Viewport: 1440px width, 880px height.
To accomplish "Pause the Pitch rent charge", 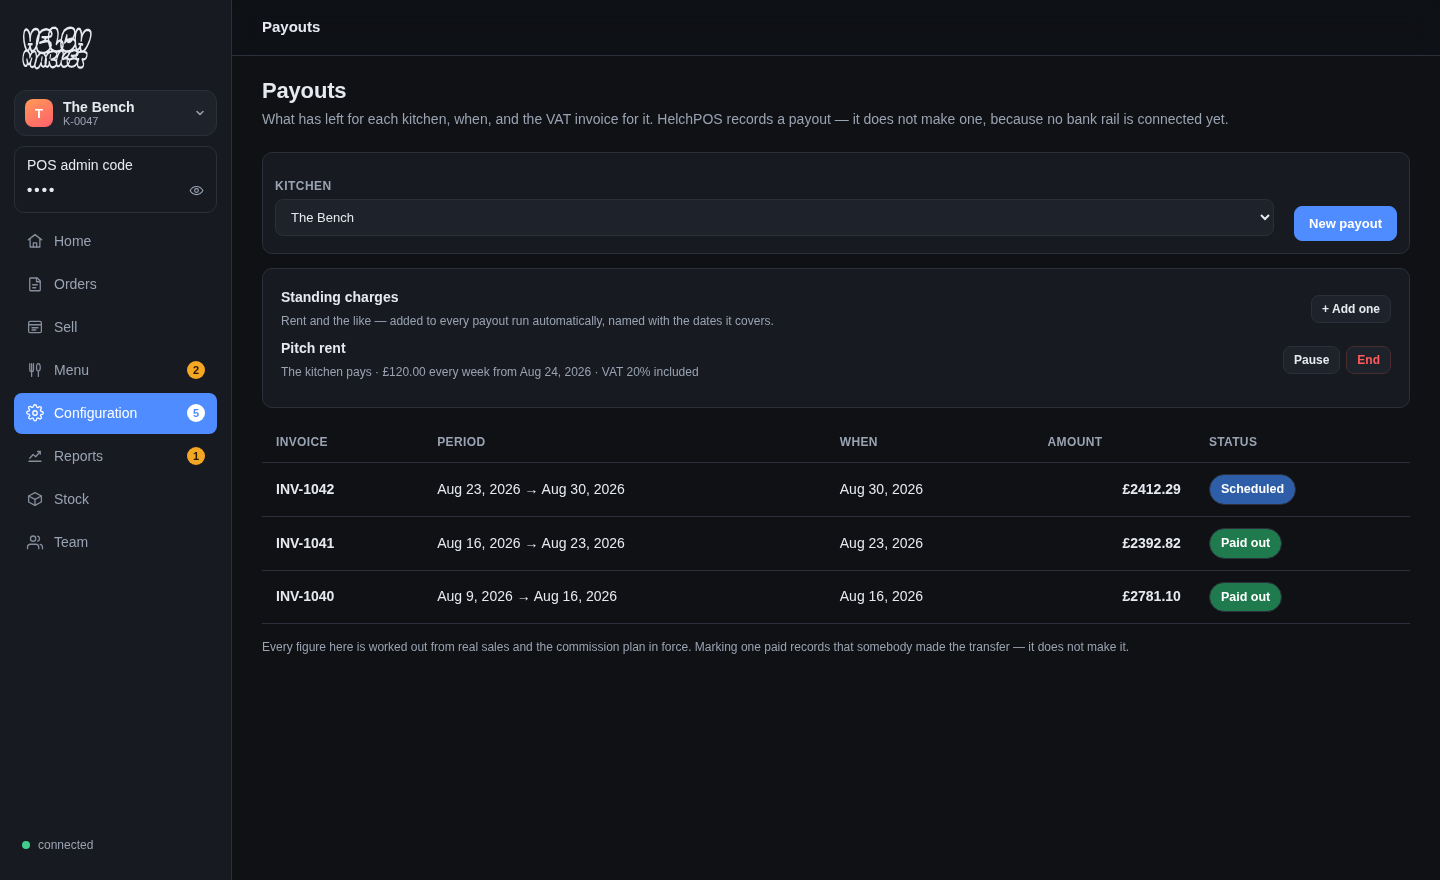I will (x=1311, y=360).
